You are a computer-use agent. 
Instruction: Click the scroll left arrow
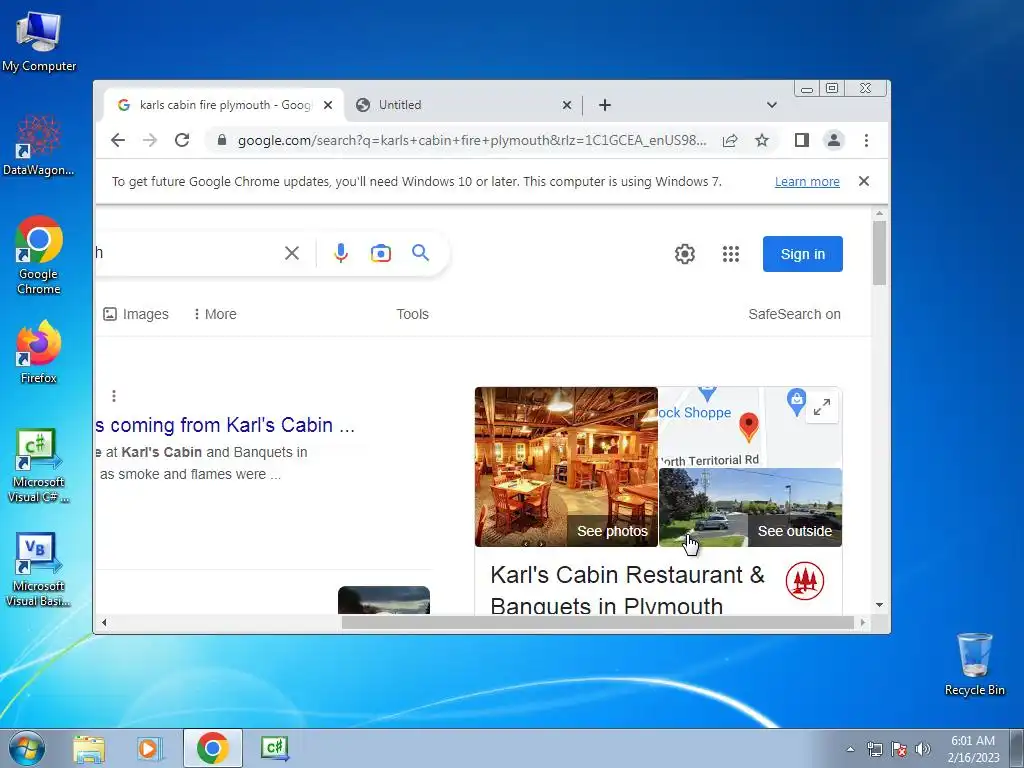click(x=104, y=622)
